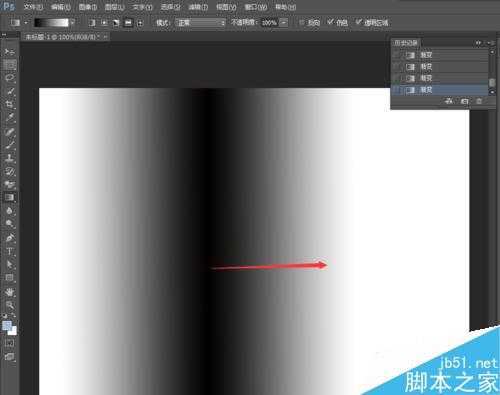Viewport: 500px width, 395px height.
Task: Open the 滤镜 (Filter) menu
Action: [x=198, y=7]
